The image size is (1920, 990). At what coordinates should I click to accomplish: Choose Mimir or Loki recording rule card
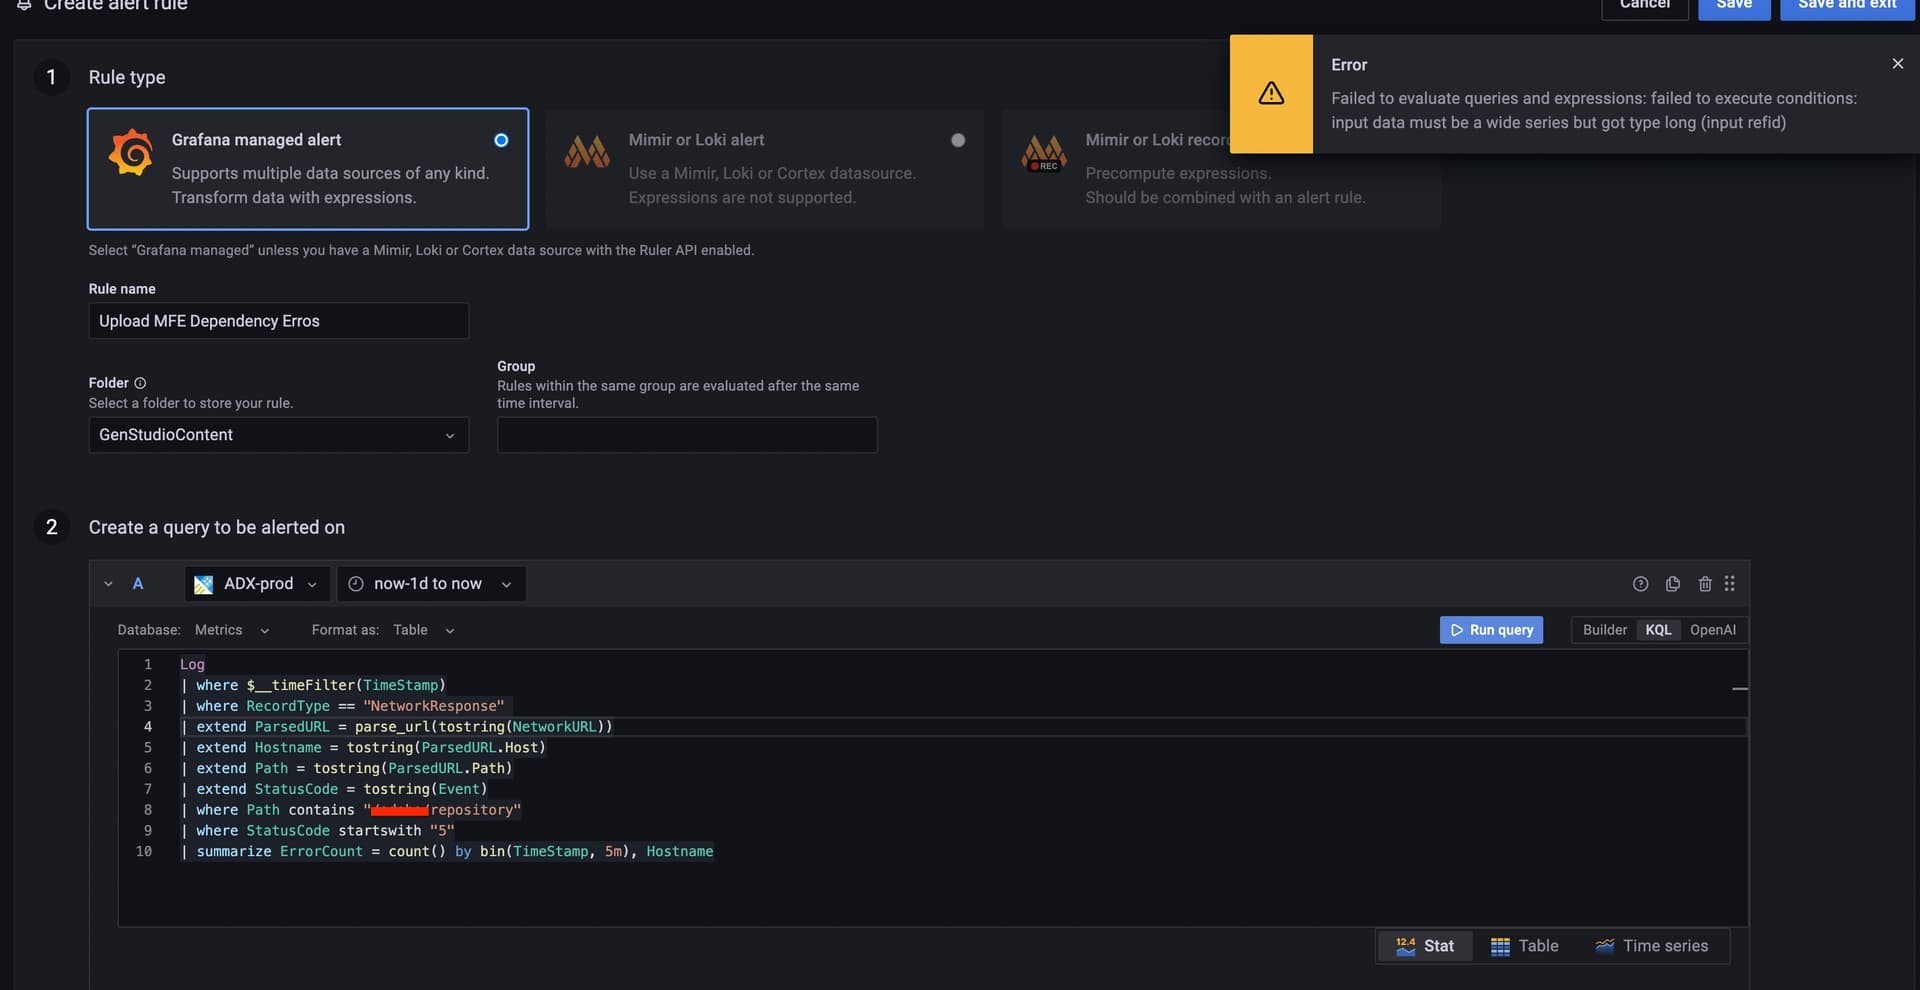point(1115,168)
